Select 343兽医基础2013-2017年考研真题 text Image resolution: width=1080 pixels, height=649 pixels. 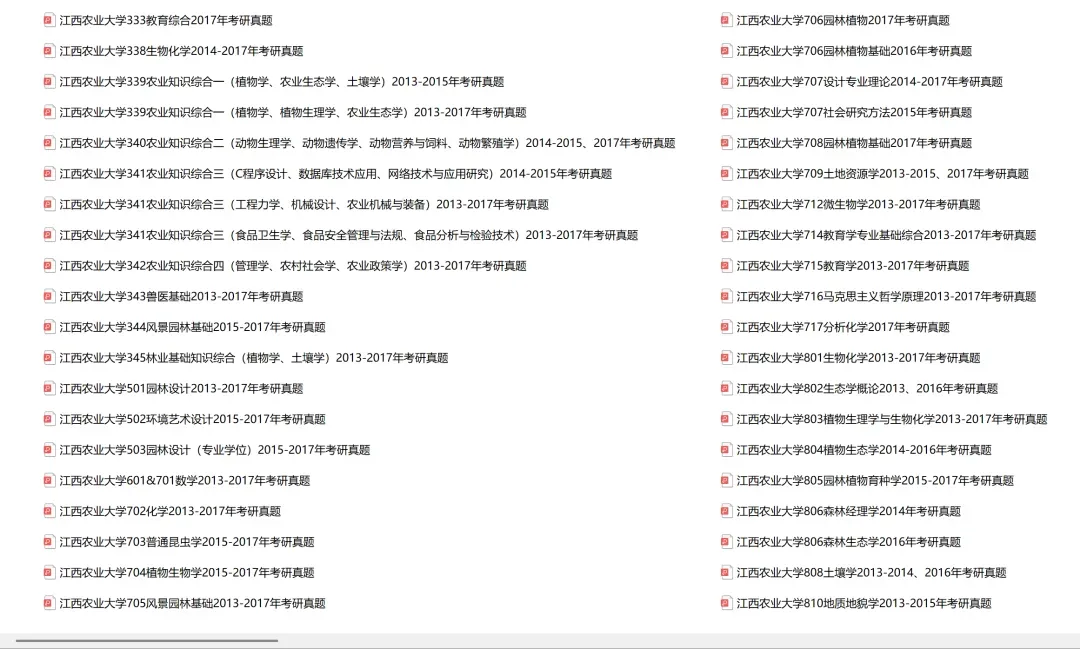pos(181,296)
